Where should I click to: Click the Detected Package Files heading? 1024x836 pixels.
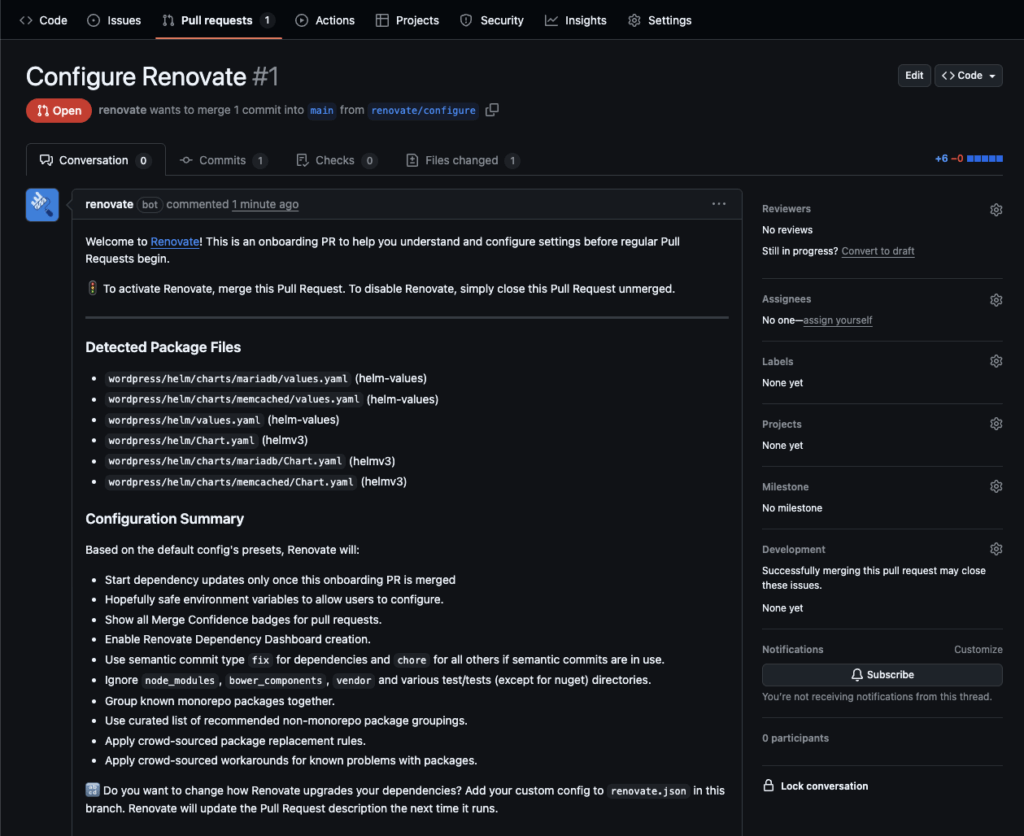click(163, 347)
